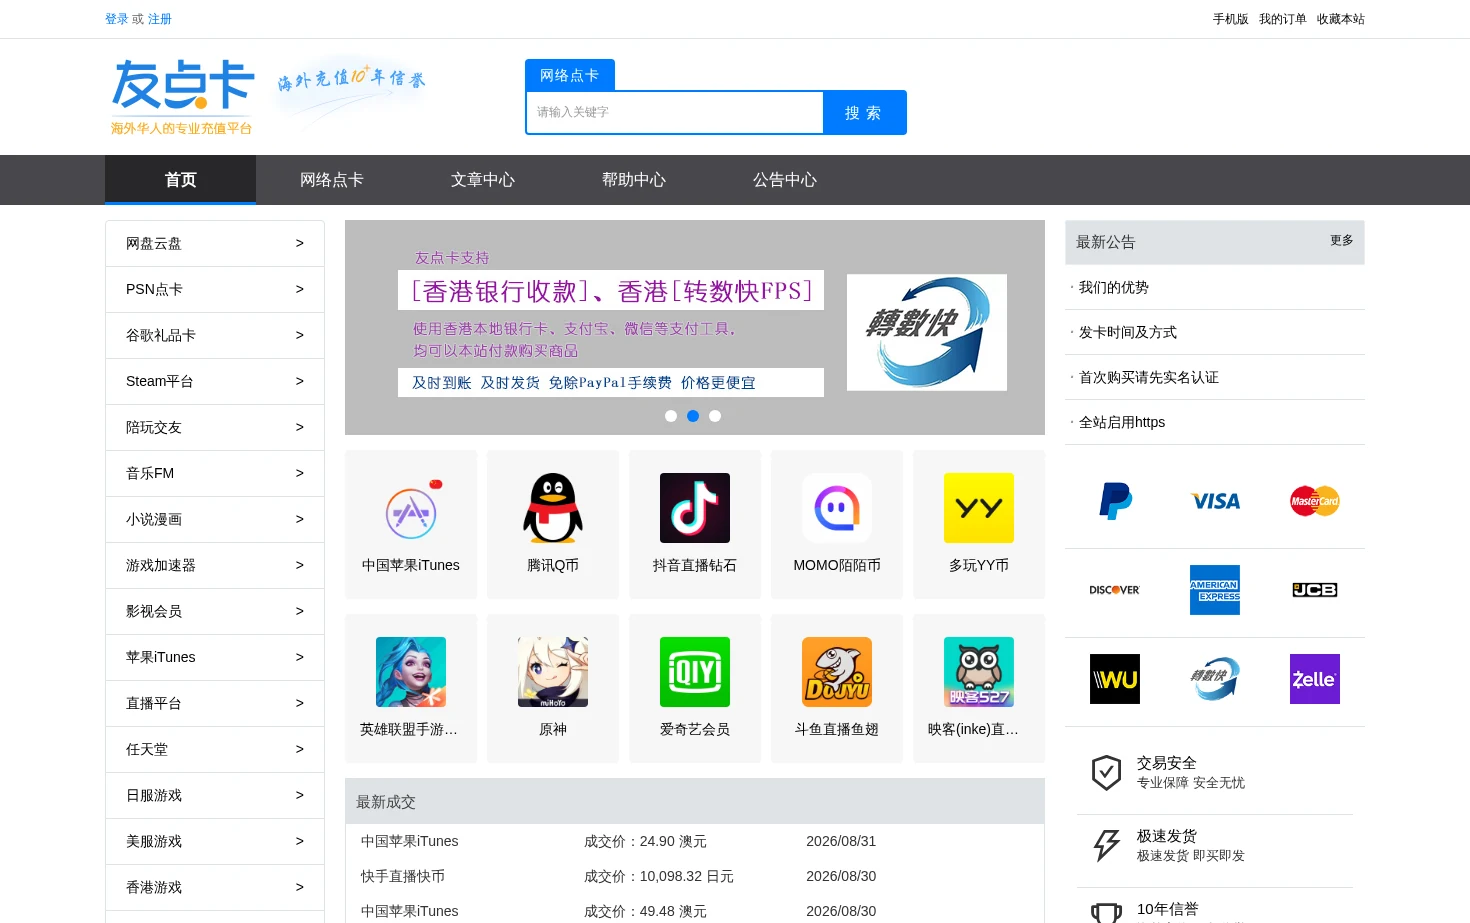Expand the 陪玩交友 category arrow
Screen dimensions: 1470x923
[x=299, y=427]
